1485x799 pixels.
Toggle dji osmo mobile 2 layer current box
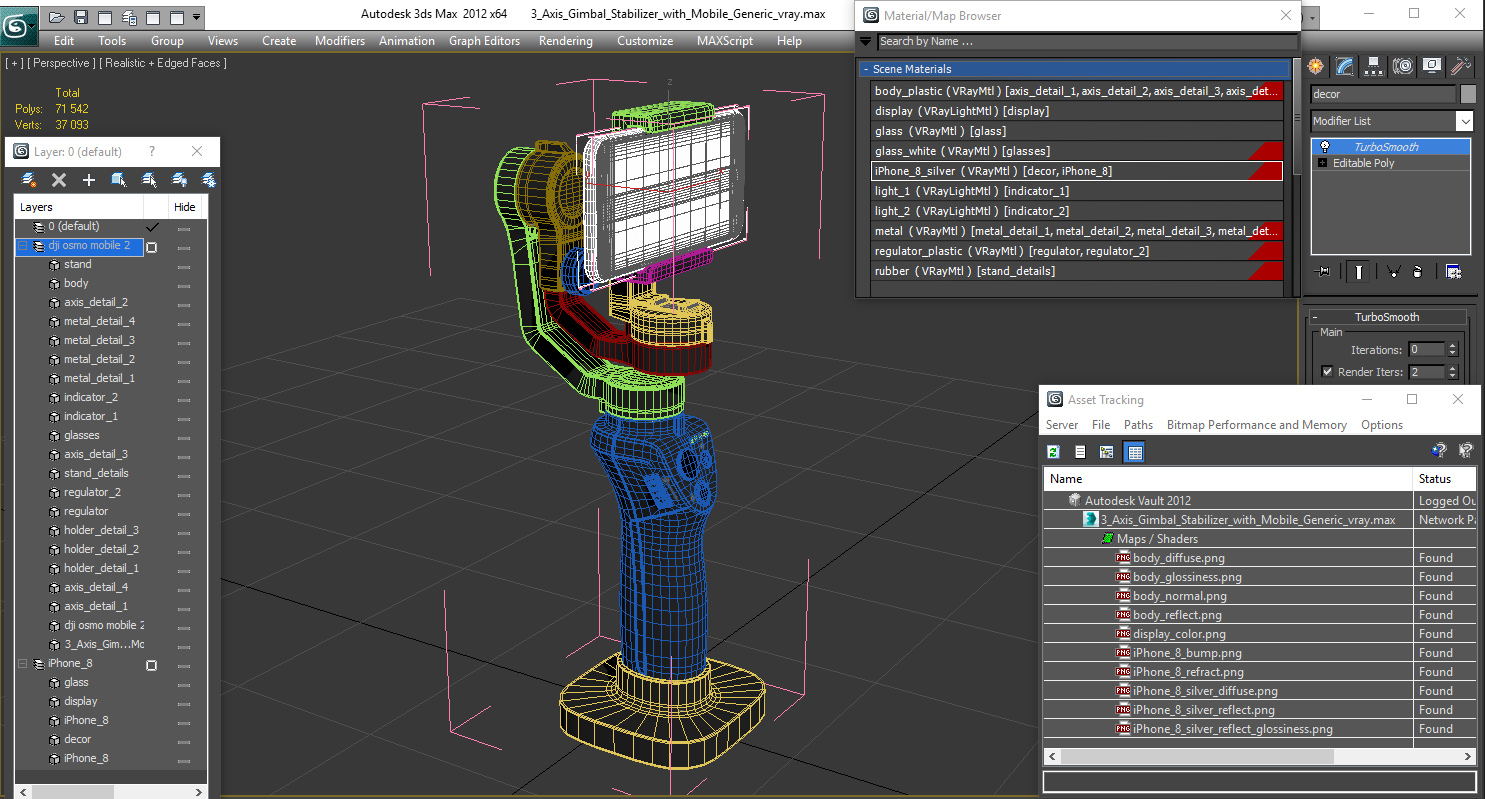(151, 246)
